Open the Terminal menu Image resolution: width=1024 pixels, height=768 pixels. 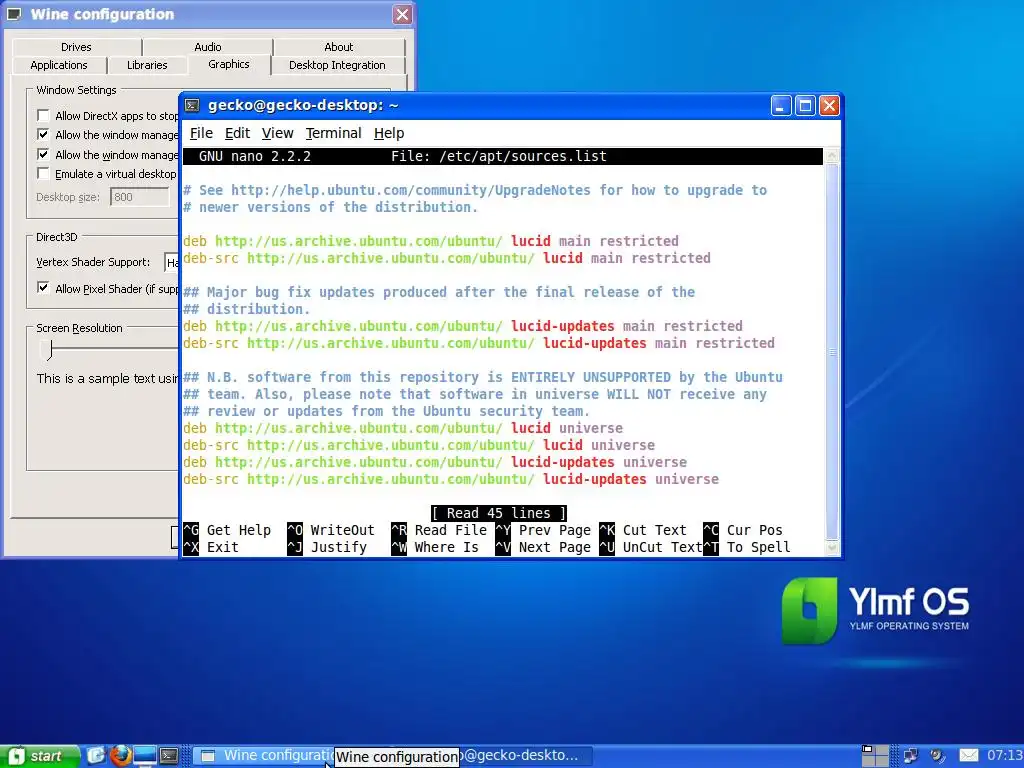(333, 133)
